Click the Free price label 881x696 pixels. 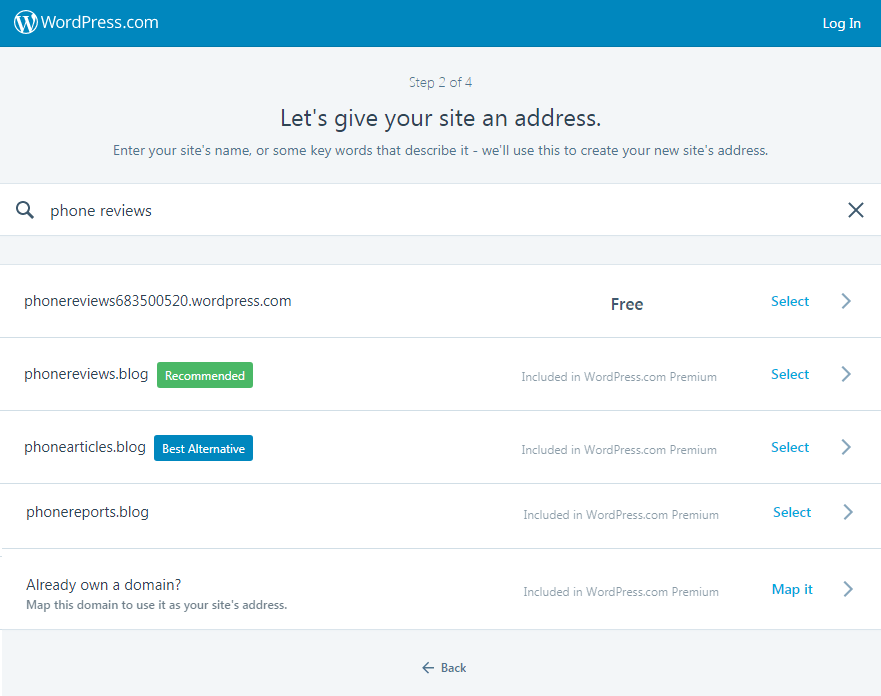tap(627, 304)
